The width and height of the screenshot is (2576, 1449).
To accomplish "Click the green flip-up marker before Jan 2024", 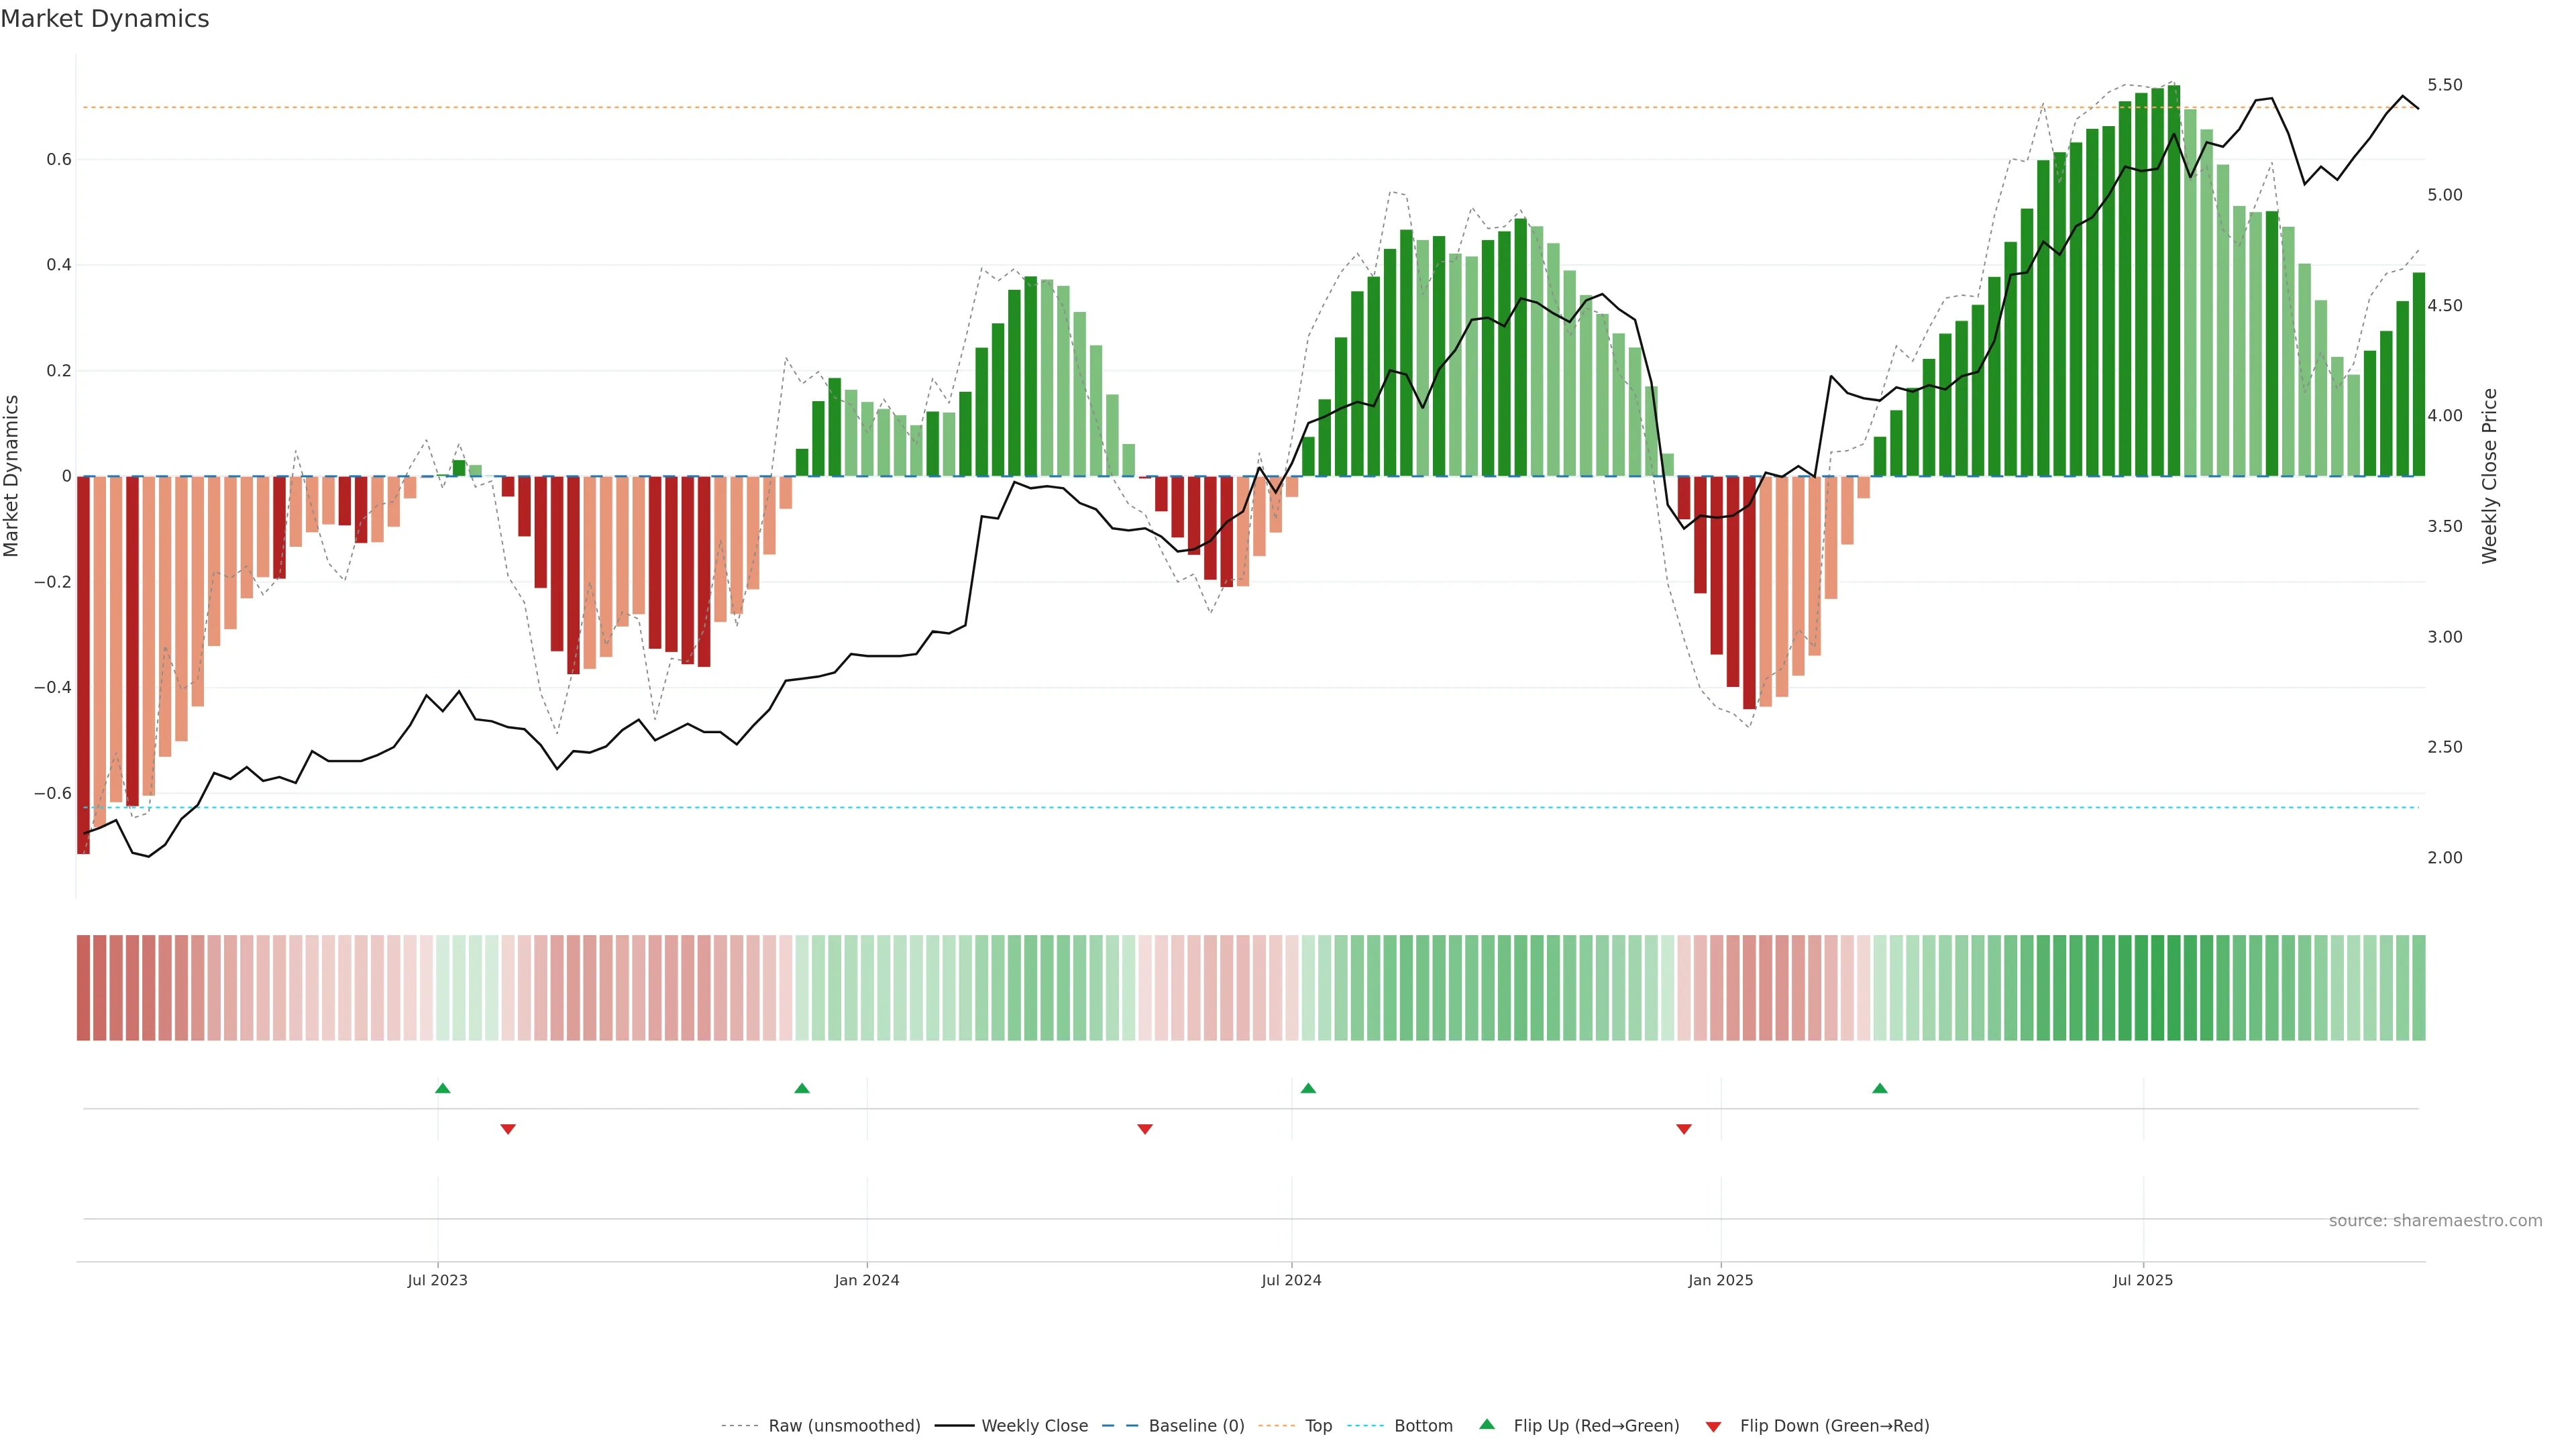I will 802,1088.
